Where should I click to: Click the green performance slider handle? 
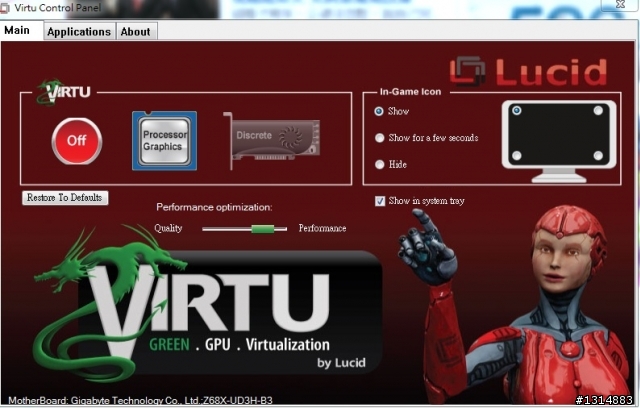[x=262, y=229]
